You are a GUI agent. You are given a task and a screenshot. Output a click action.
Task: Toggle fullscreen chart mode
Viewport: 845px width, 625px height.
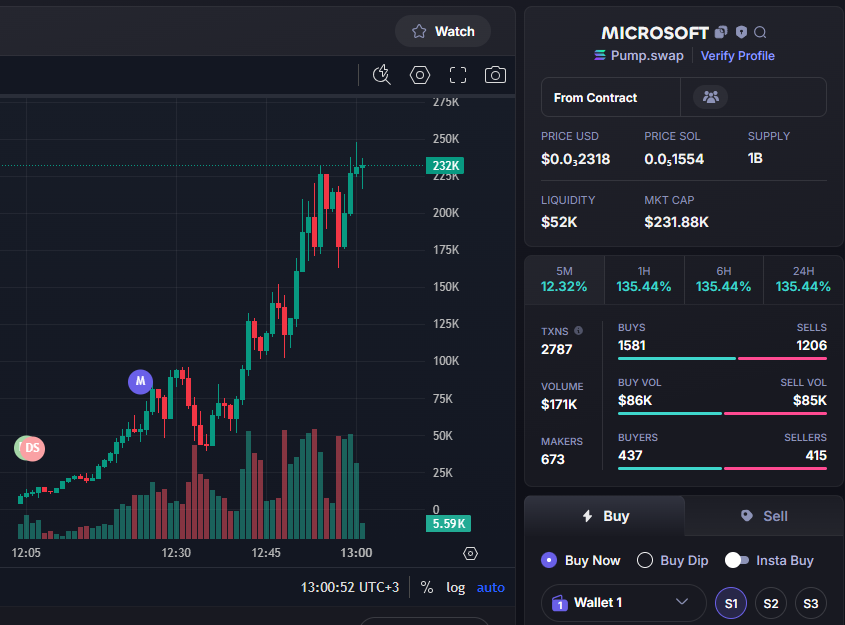(458, 75)
